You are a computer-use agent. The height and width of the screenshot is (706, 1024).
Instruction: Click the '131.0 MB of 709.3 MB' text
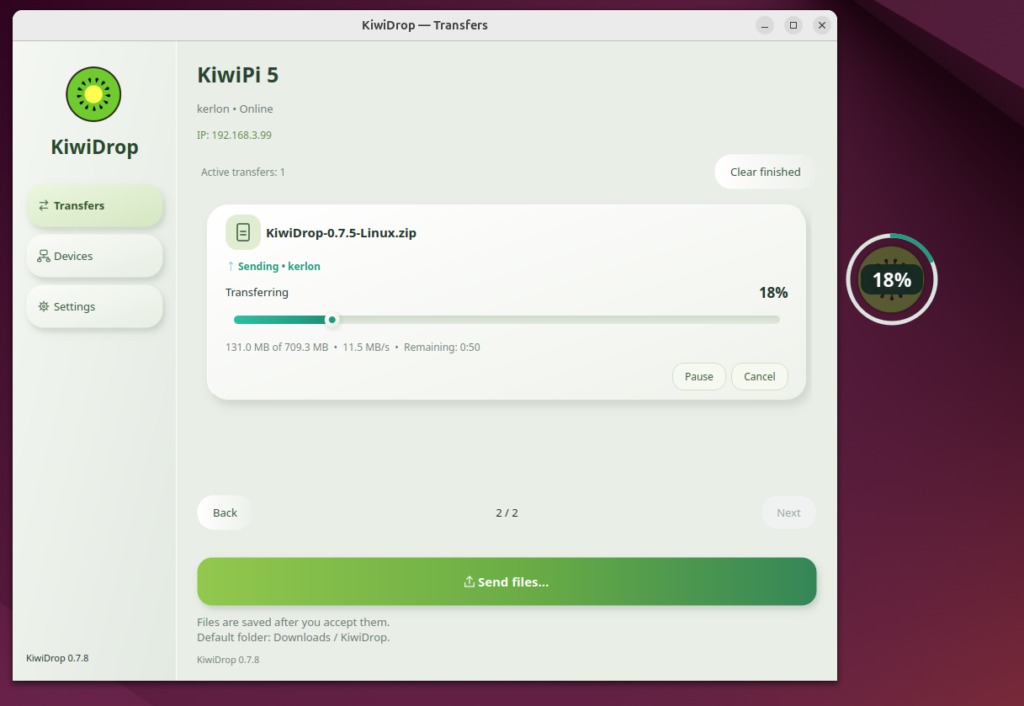click(277, 347)
